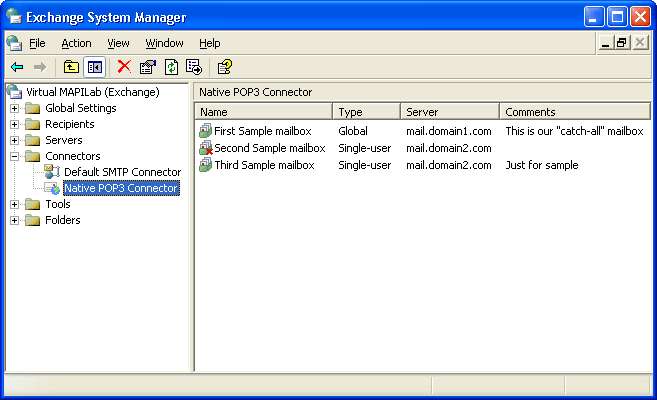The image size is (657, 400).
Task: Click the Recipients folder icon
Action: [33, 124]
